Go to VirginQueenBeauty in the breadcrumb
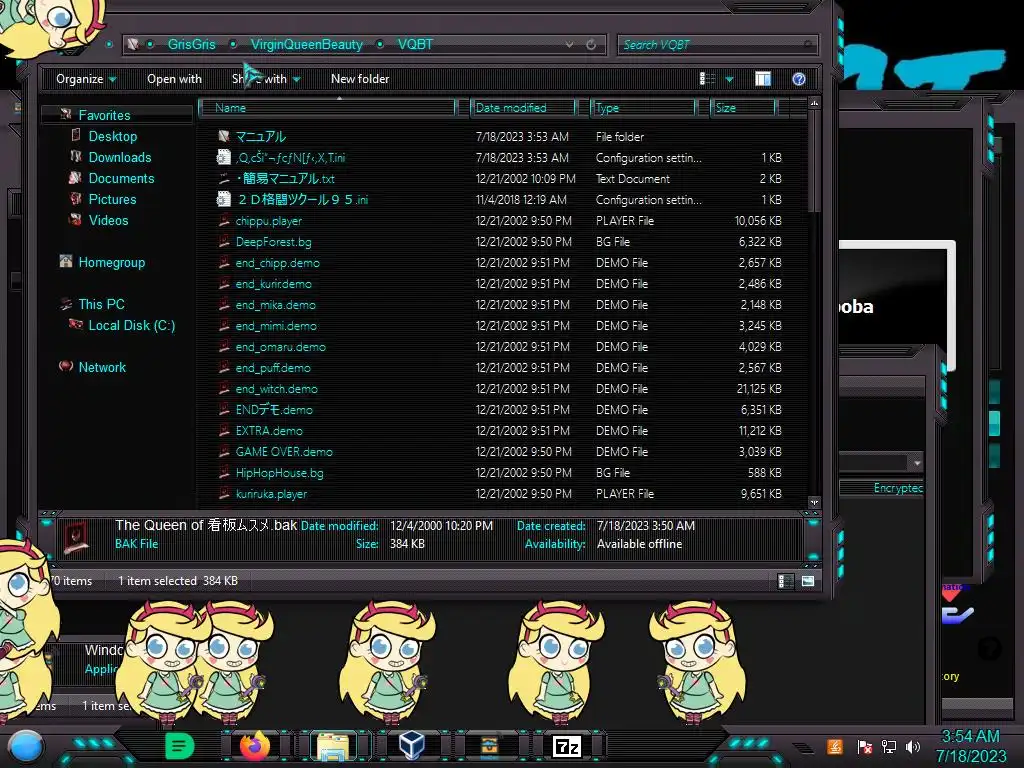 306,44
